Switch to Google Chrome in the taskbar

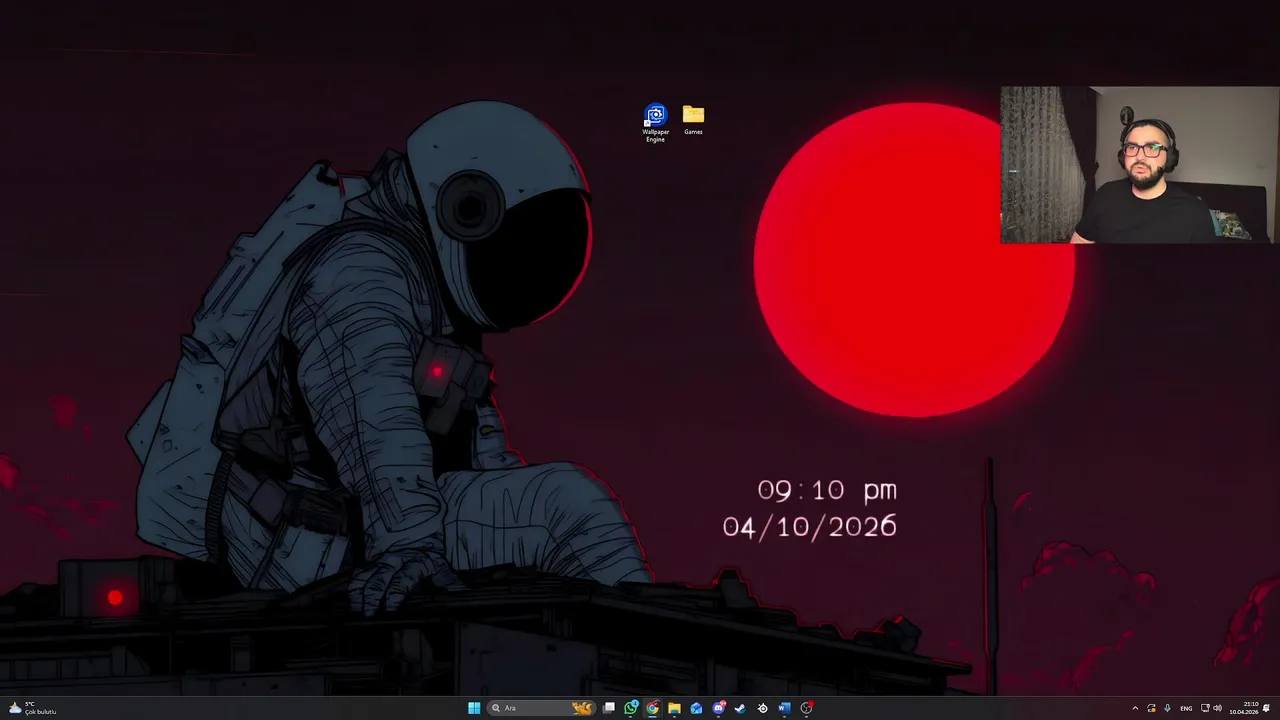(652, 708)
